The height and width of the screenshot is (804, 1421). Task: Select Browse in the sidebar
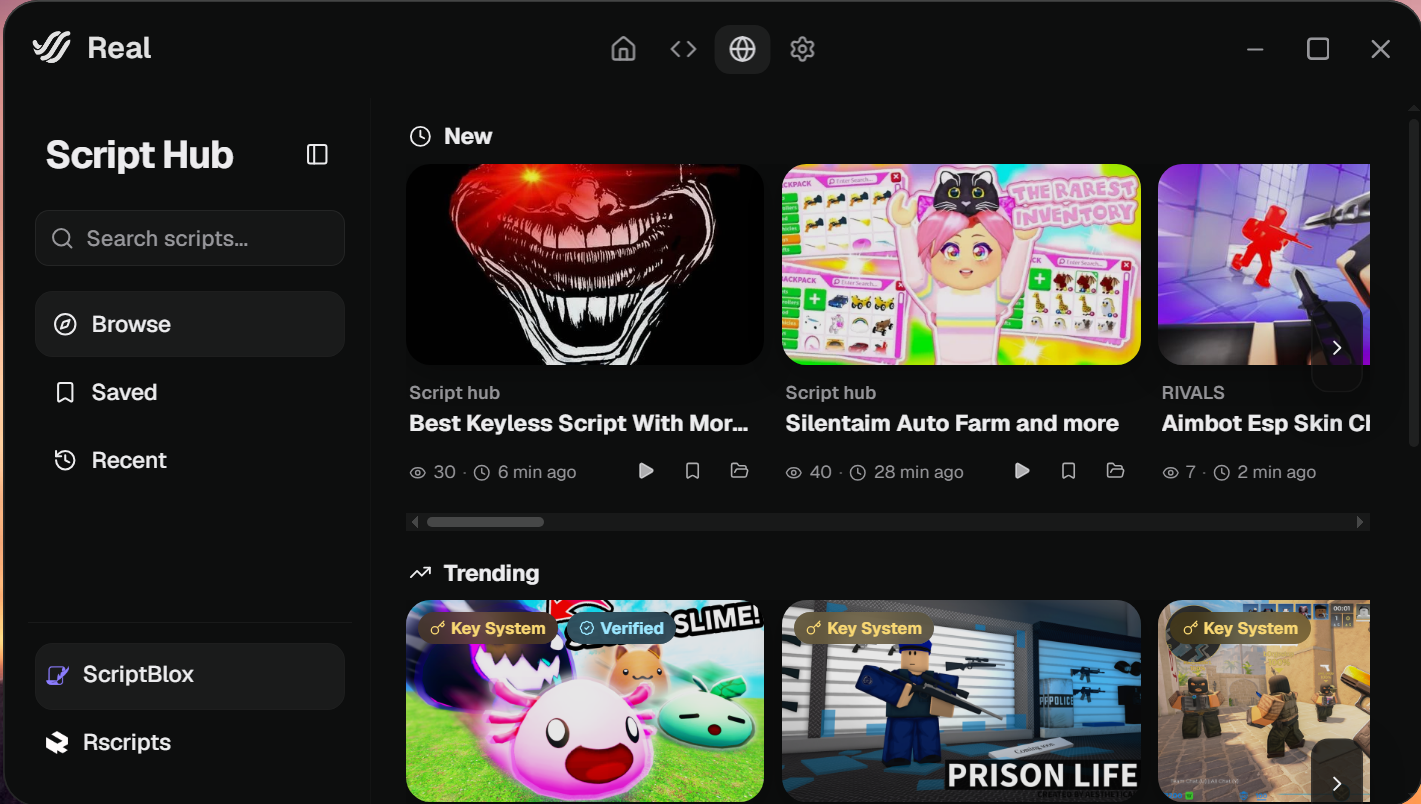click(190, 324)
